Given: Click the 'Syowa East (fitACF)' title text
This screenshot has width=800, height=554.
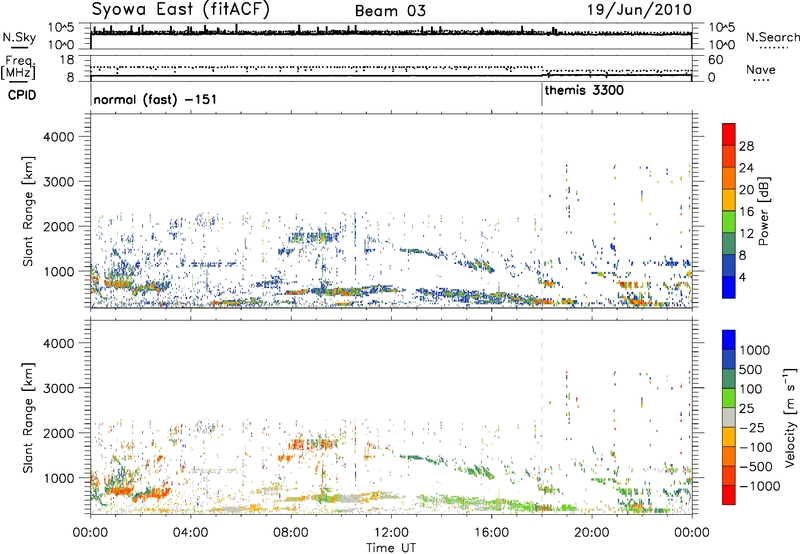Looking at the screenshot, I should (180, 10).
